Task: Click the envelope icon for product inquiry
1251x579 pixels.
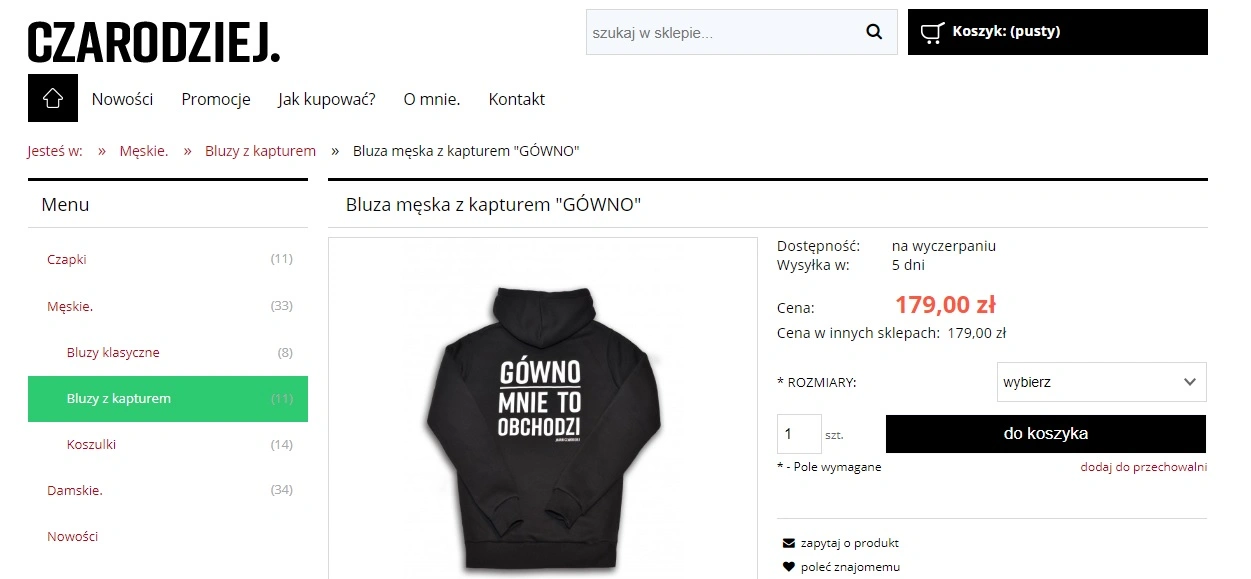Action: coord(788,543)
